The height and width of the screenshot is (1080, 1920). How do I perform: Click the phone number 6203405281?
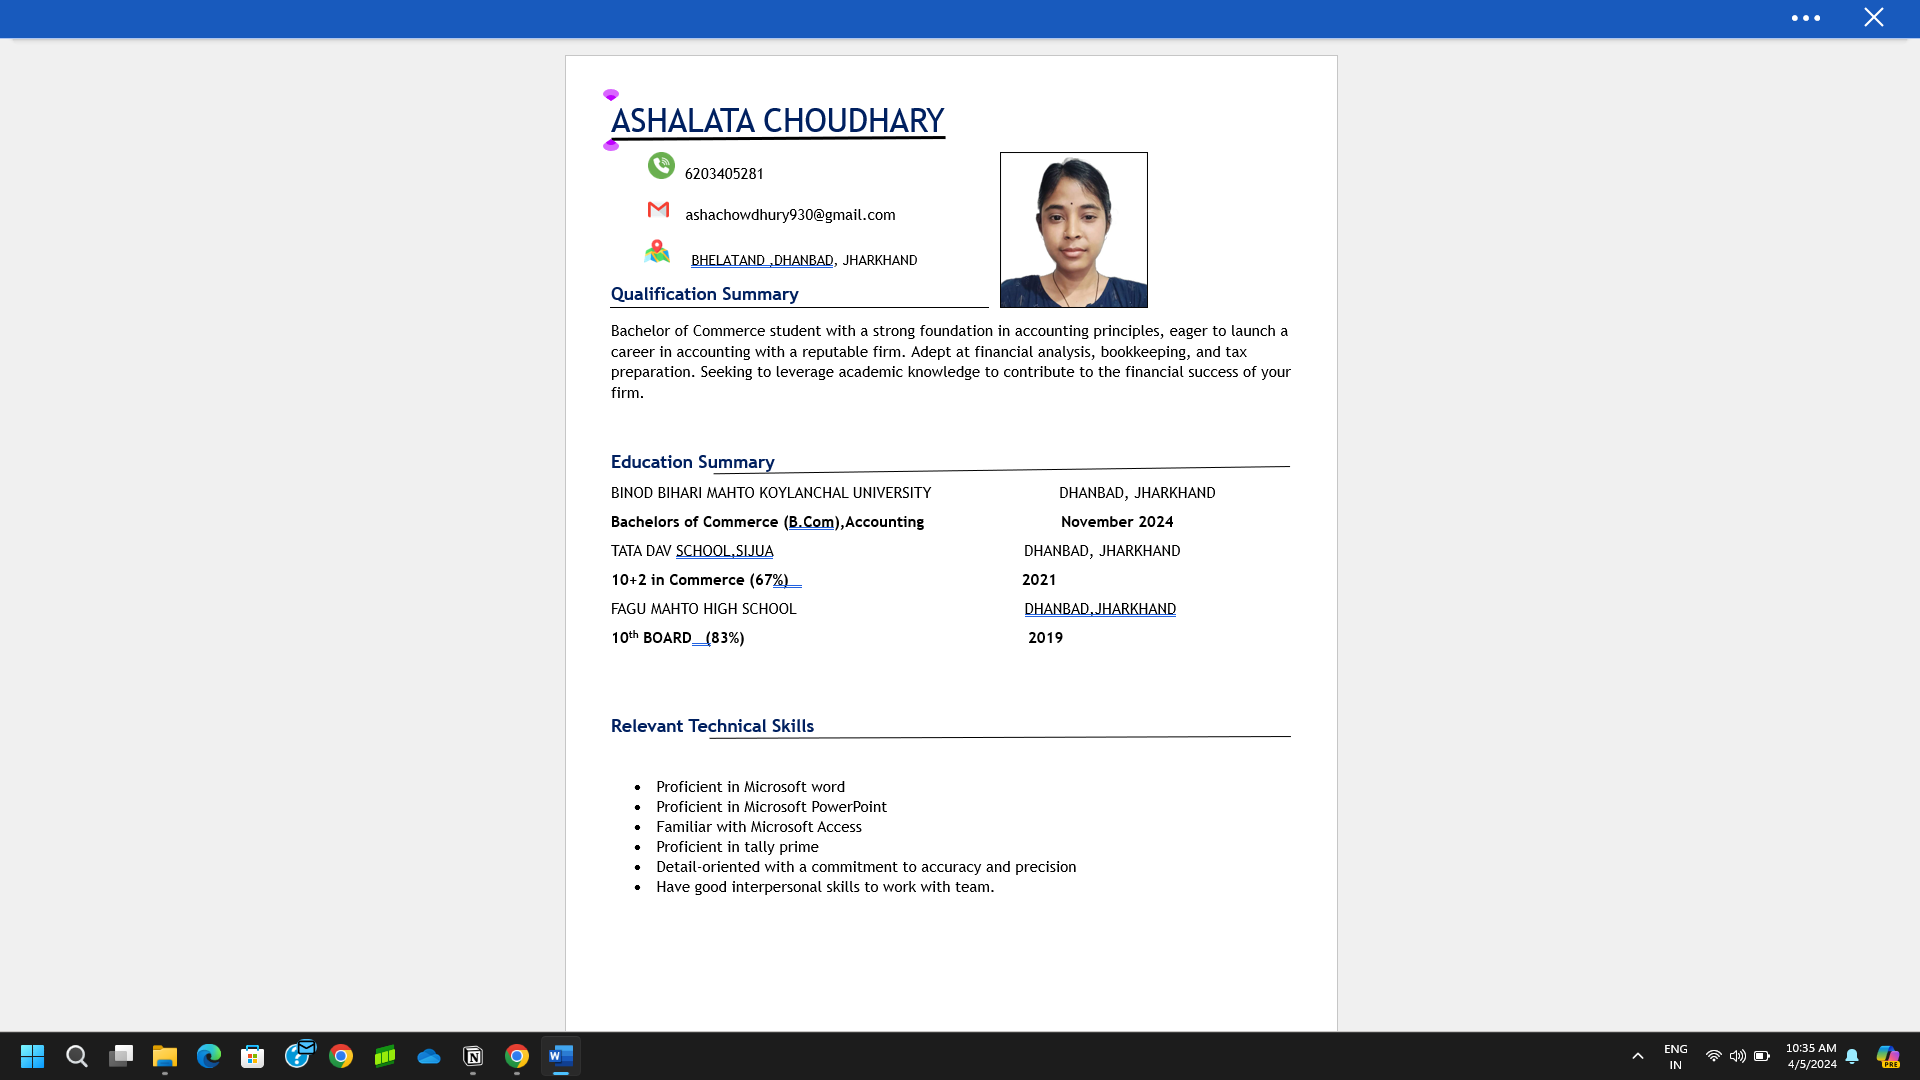724,174
